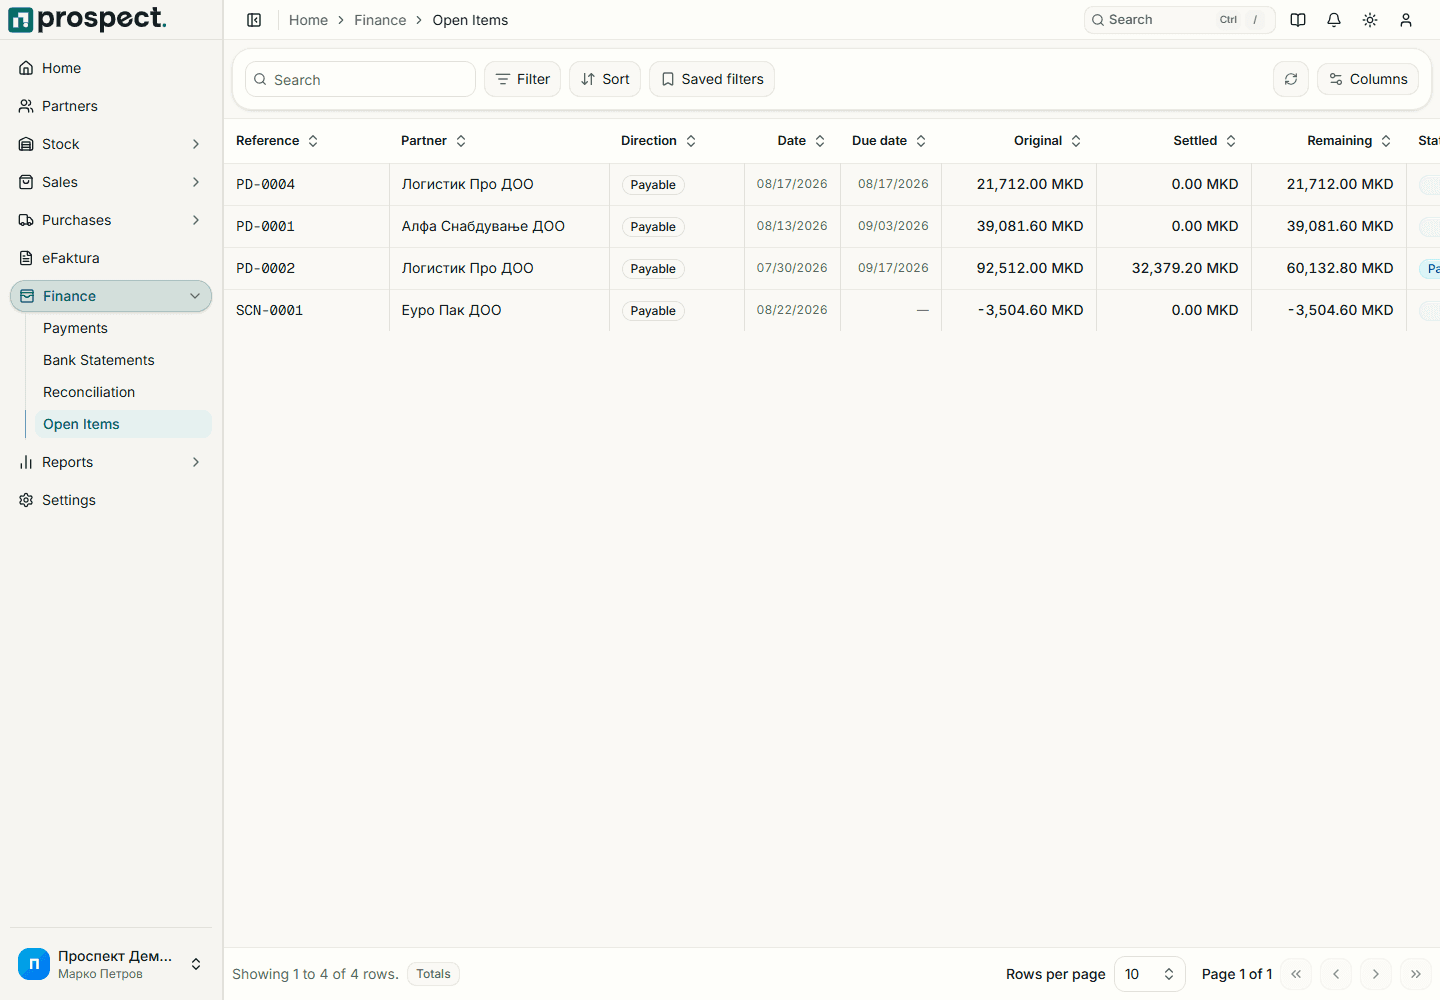This screenshot has height=1000, width=1440.
Task: Open row PD-0001 reference
Action: click(266, 226)
